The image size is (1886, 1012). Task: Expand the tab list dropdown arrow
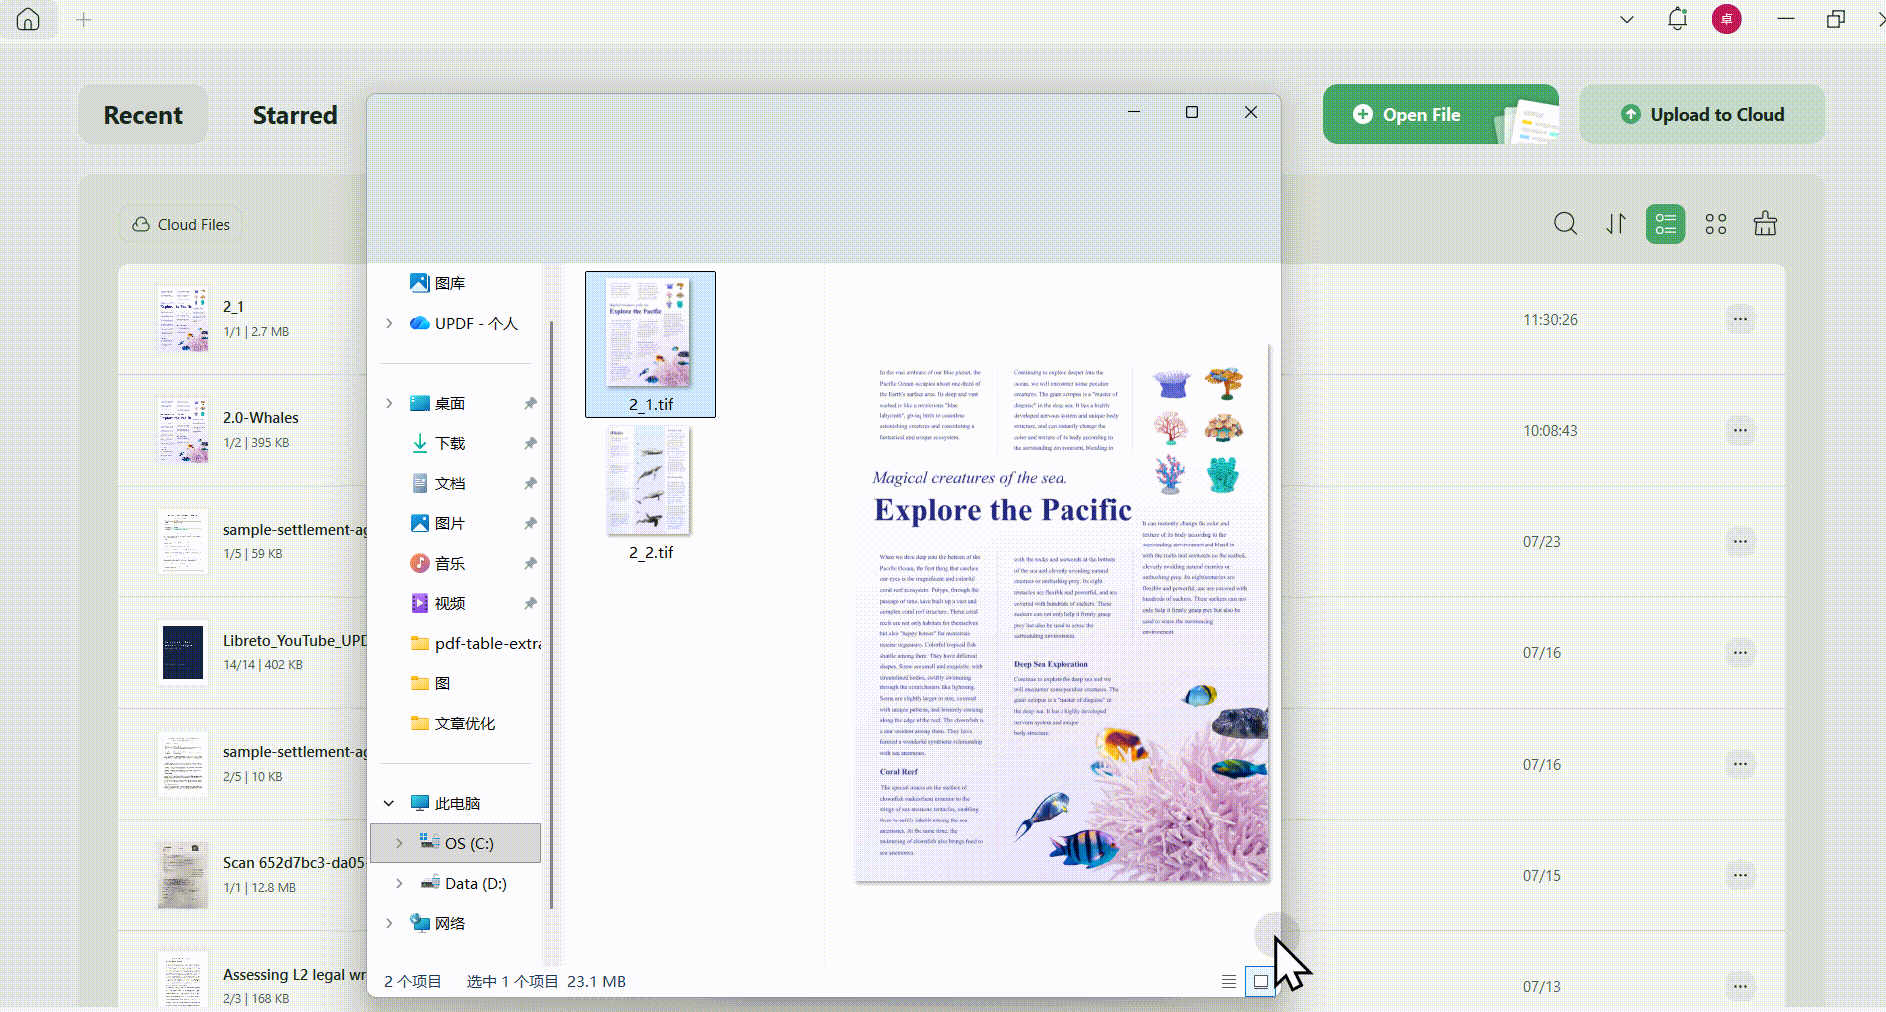[1627, 19]
